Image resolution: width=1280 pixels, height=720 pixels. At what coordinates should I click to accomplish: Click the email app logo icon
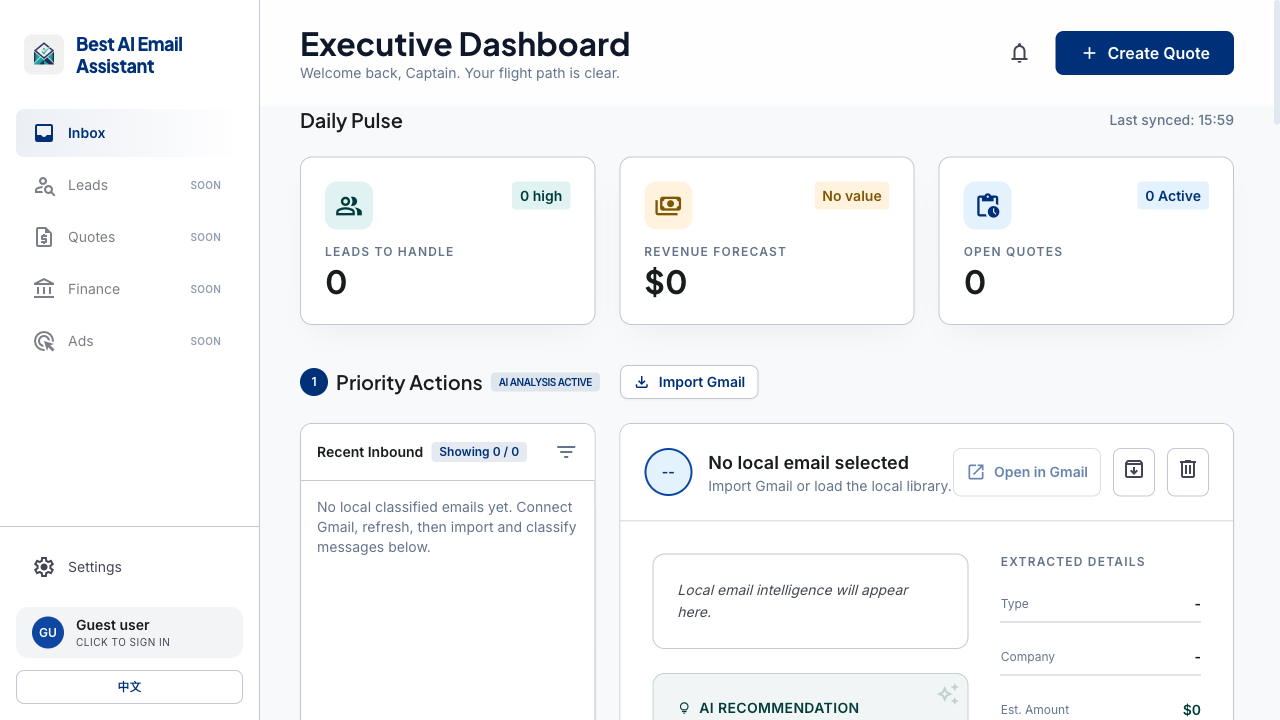44,54
